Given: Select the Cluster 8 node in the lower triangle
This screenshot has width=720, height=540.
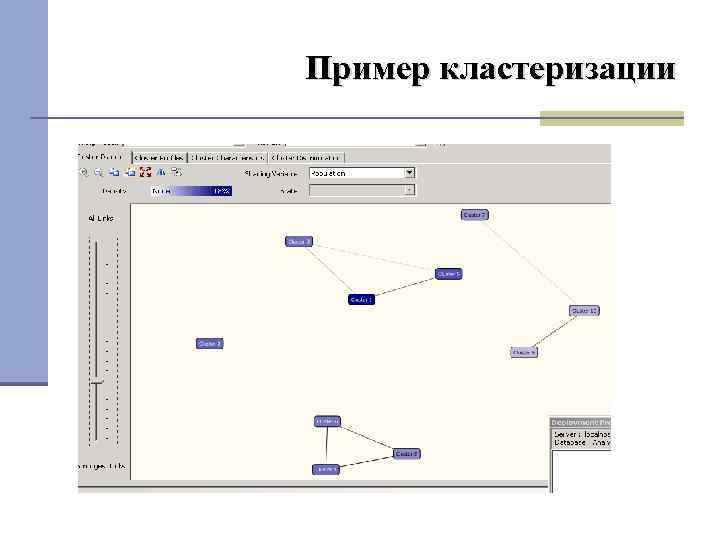Looking at the screenshot, I should click(406, 454).
